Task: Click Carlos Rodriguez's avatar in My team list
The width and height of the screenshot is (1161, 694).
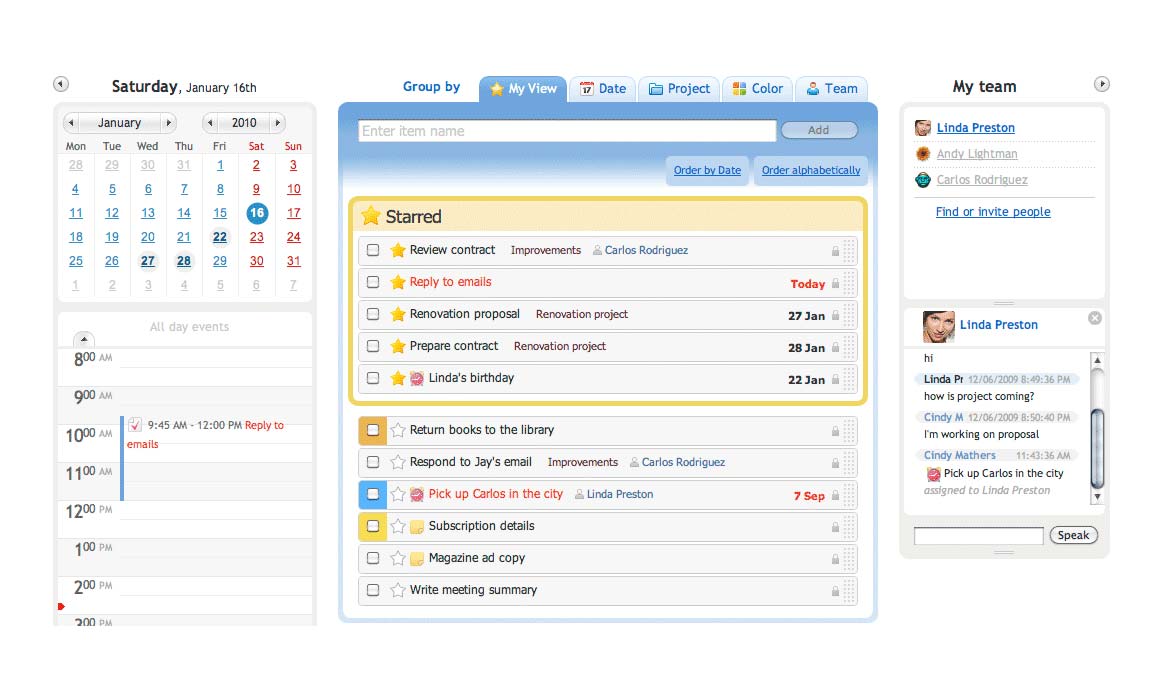Action: coord(923,180)
